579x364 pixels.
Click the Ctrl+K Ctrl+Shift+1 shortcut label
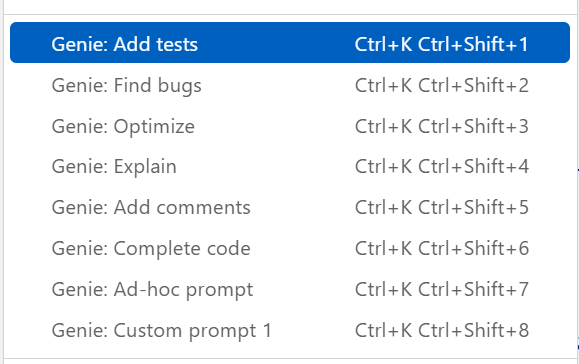point(442,44)
